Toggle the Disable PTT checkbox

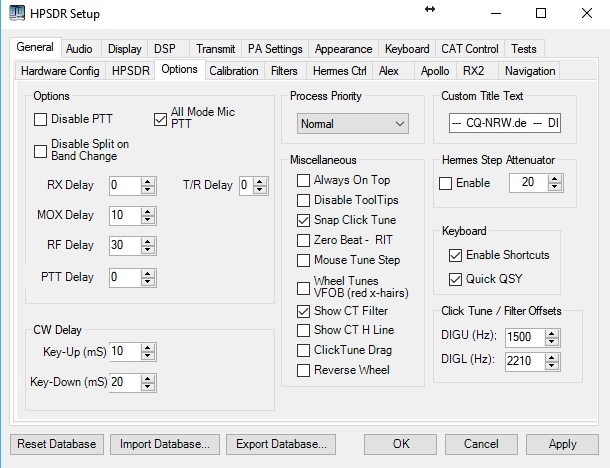click(x=40, y=119)
